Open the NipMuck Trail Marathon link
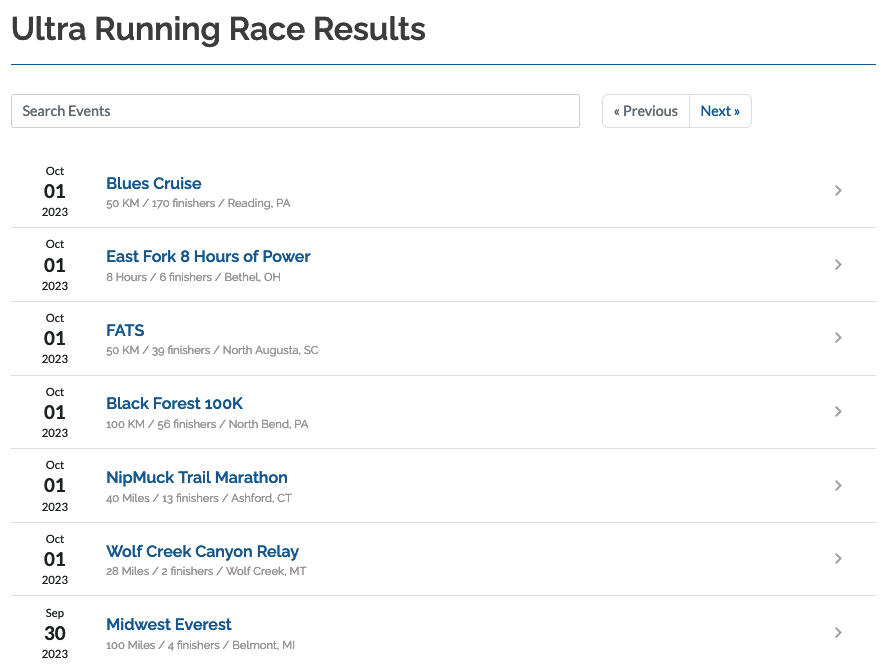Viewport: 882px width, 666px height. coord(197,478)
